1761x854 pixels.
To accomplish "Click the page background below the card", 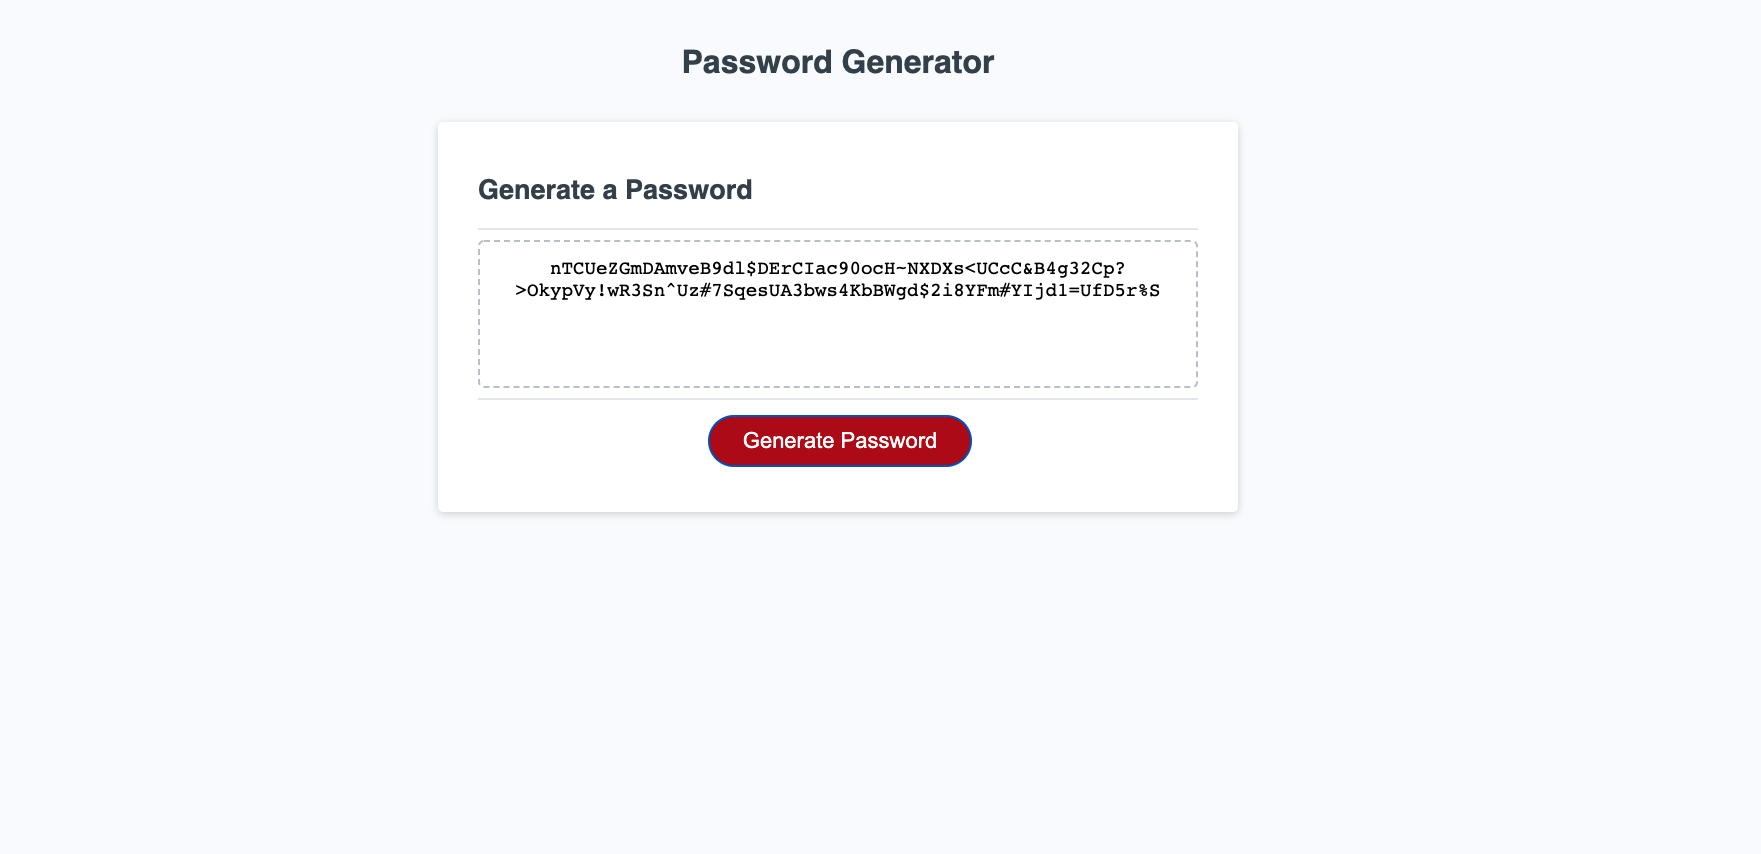I will pyautogui.click(x=838, y=650).
